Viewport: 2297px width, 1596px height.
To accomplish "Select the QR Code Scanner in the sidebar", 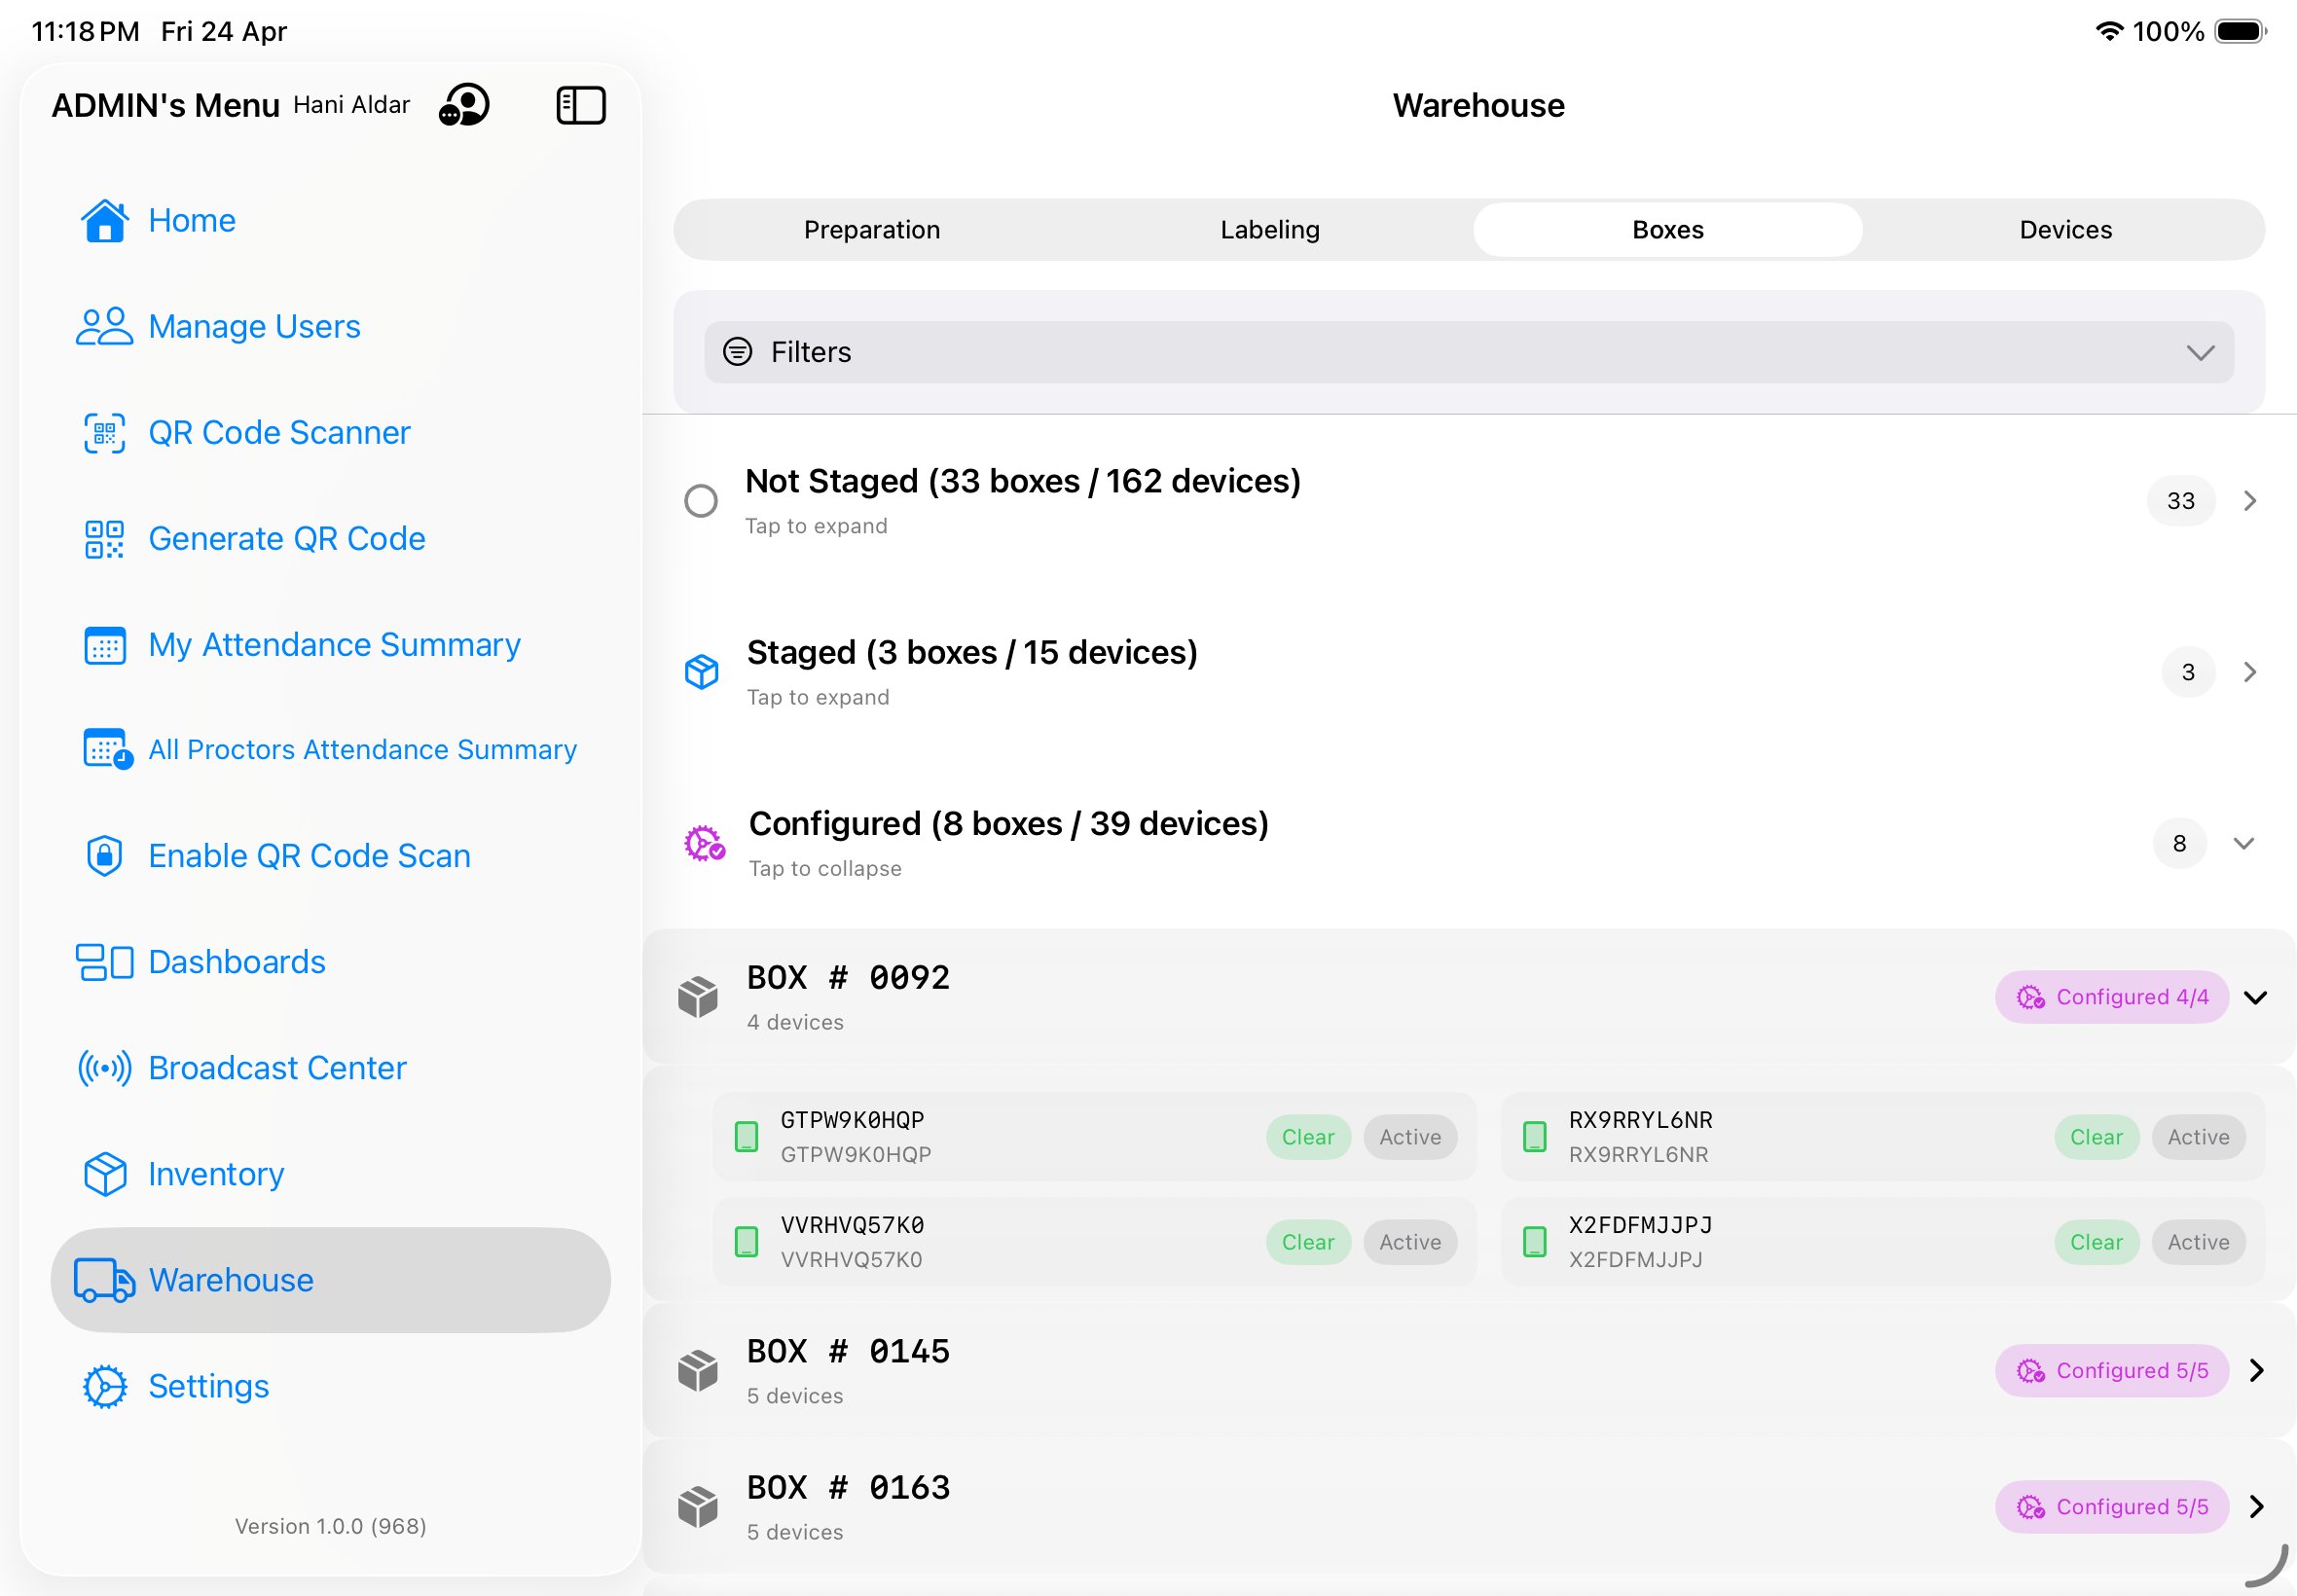I will (279, 432).
